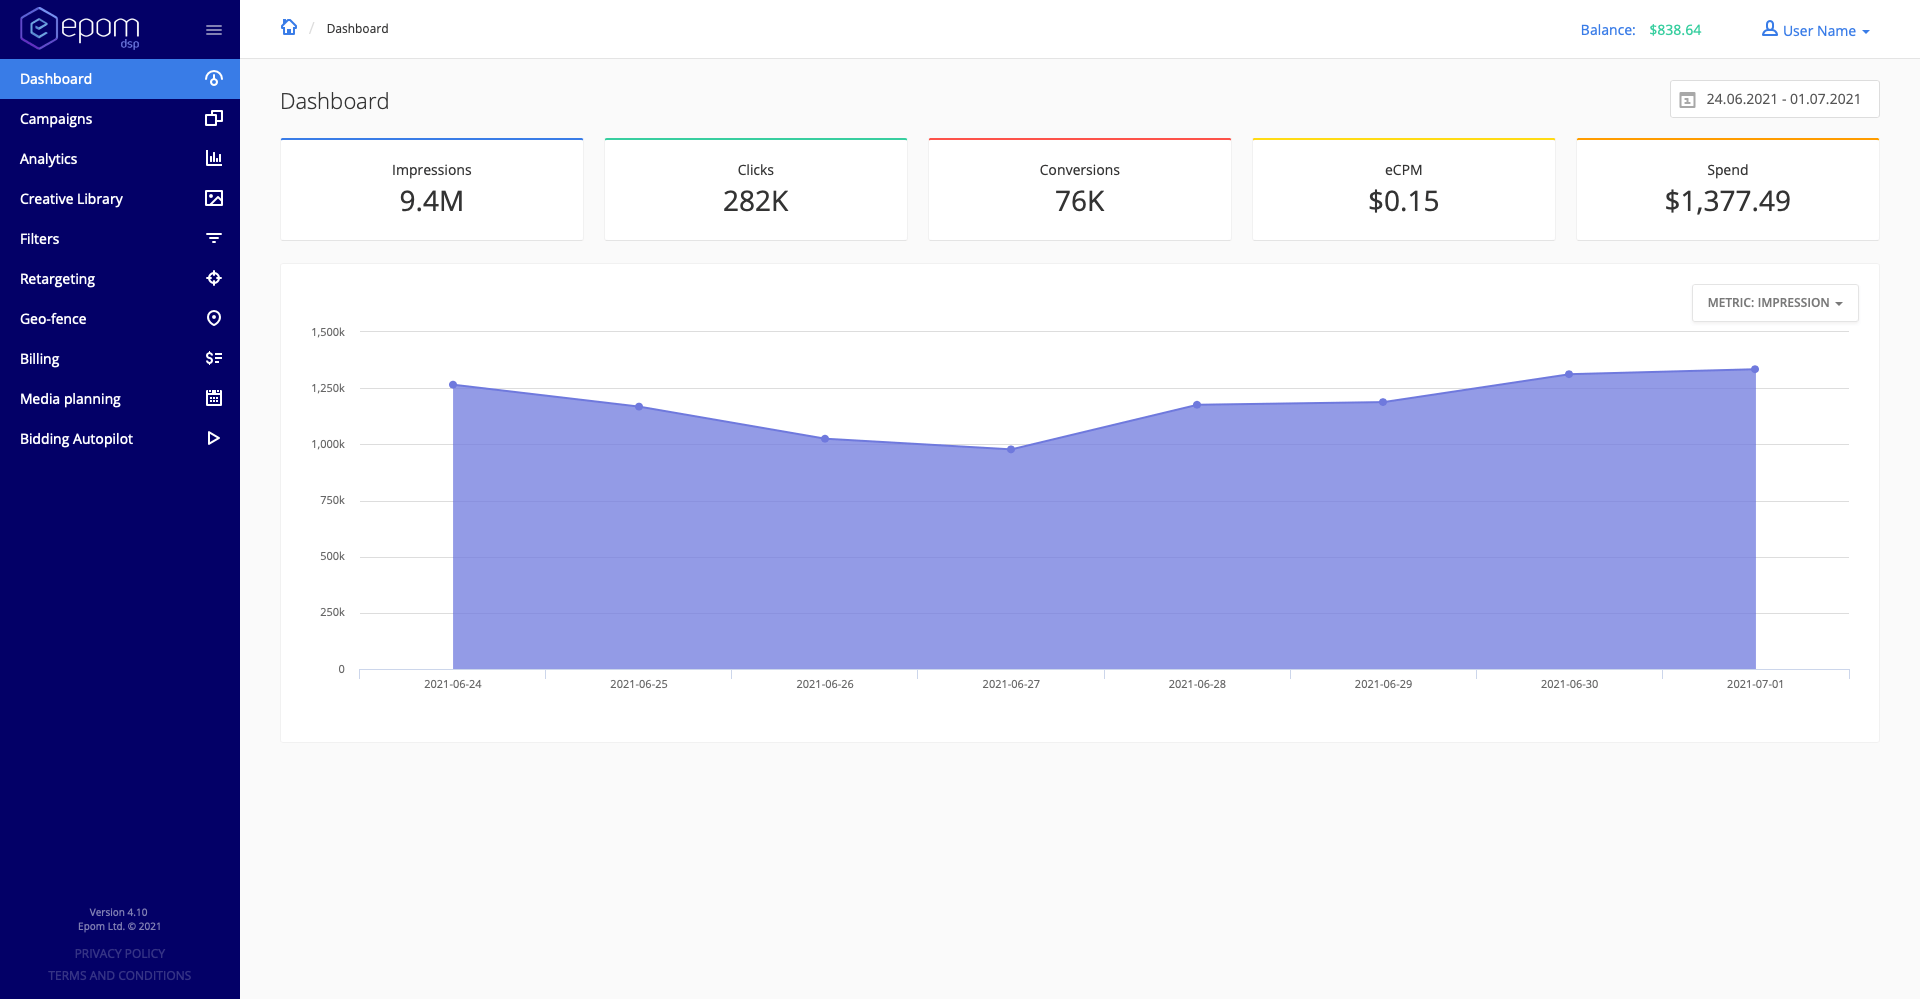Image resolution: width=1920 pixels, height=999 pixels.
Task: Open the Retargeting section
Action: (120, 279)
